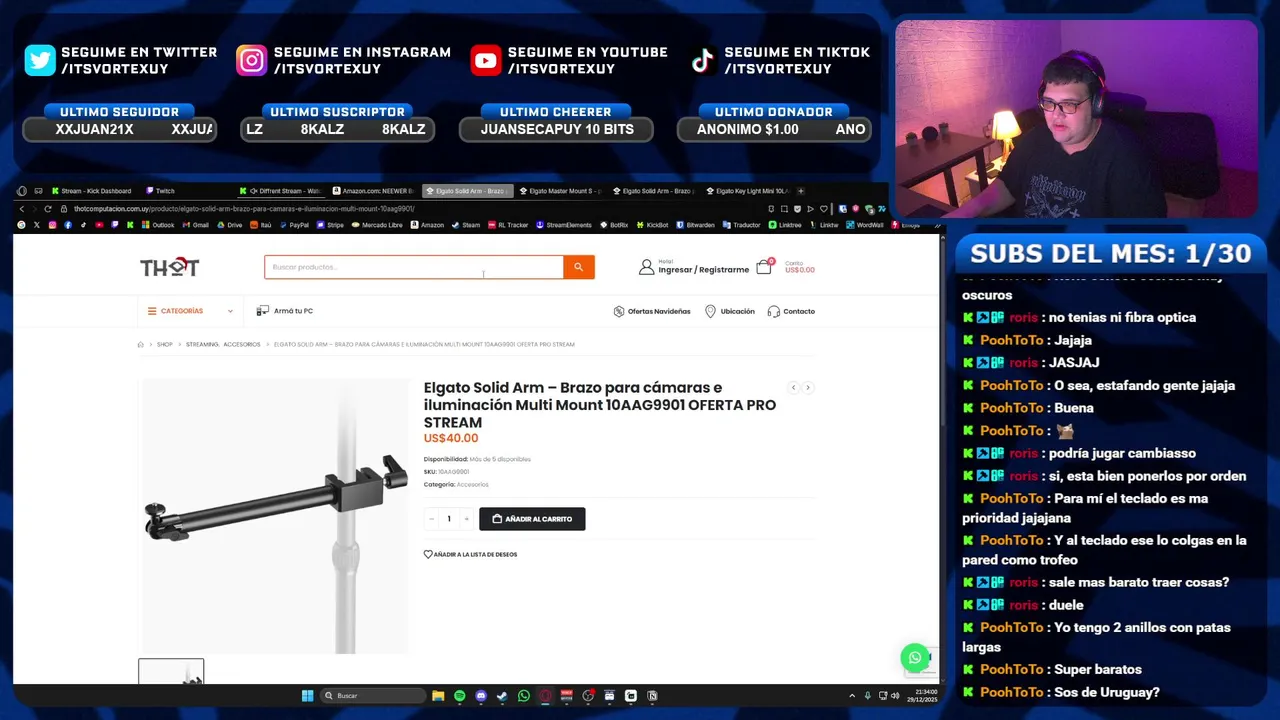Open Steam from the taskbar

tap(502, 696)
